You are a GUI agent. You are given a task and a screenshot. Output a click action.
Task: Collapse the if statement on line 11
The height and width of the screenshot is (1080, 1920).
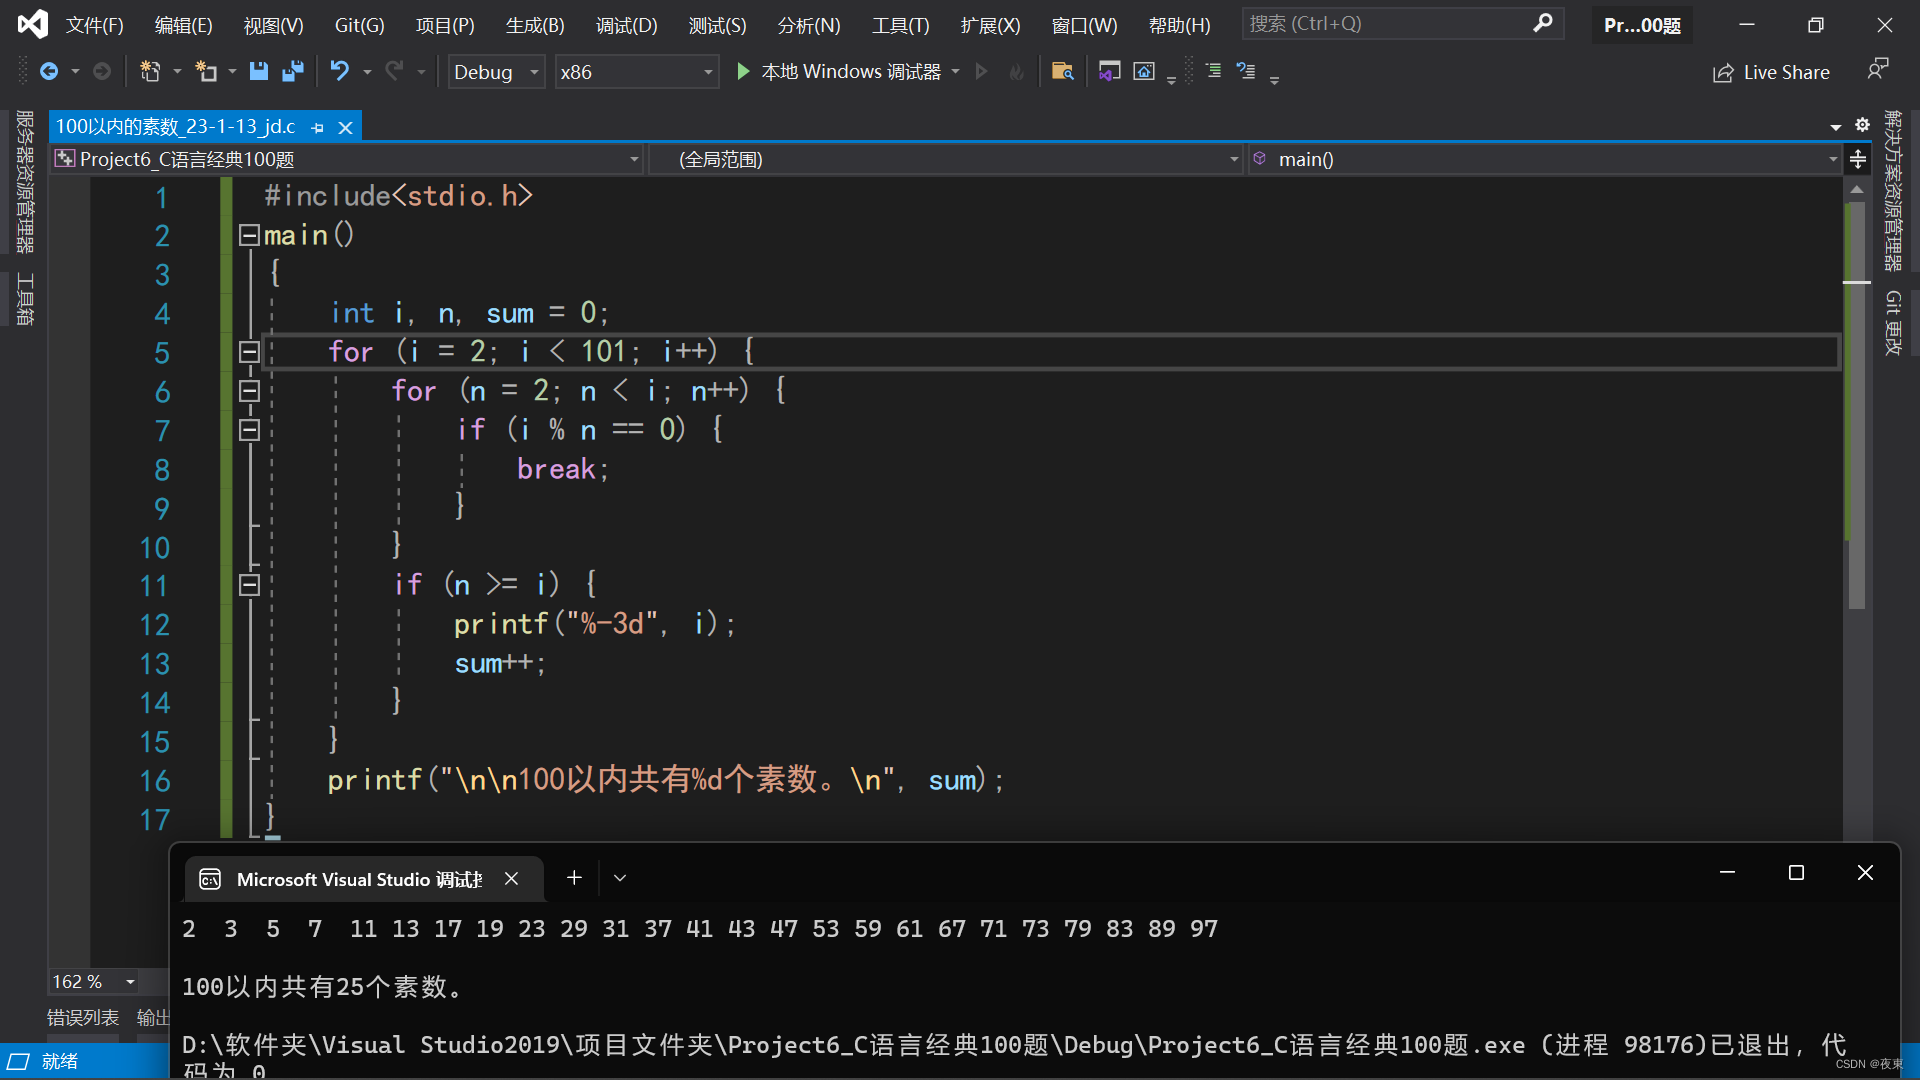click(x=249, y=585)
